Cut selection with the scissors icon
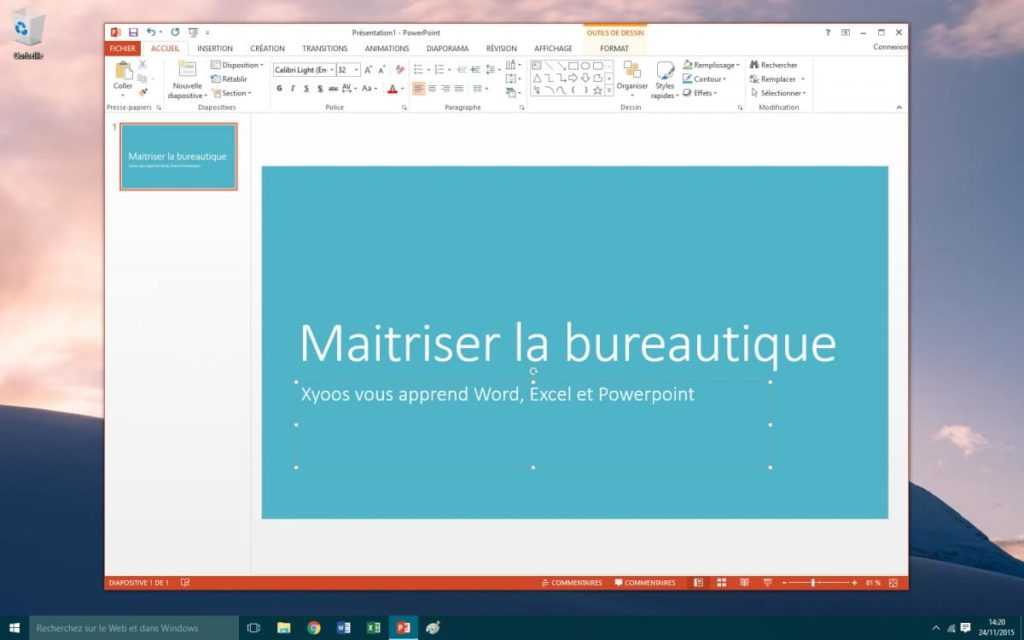This screenshot has height=640, width=1024. (142, 65)
